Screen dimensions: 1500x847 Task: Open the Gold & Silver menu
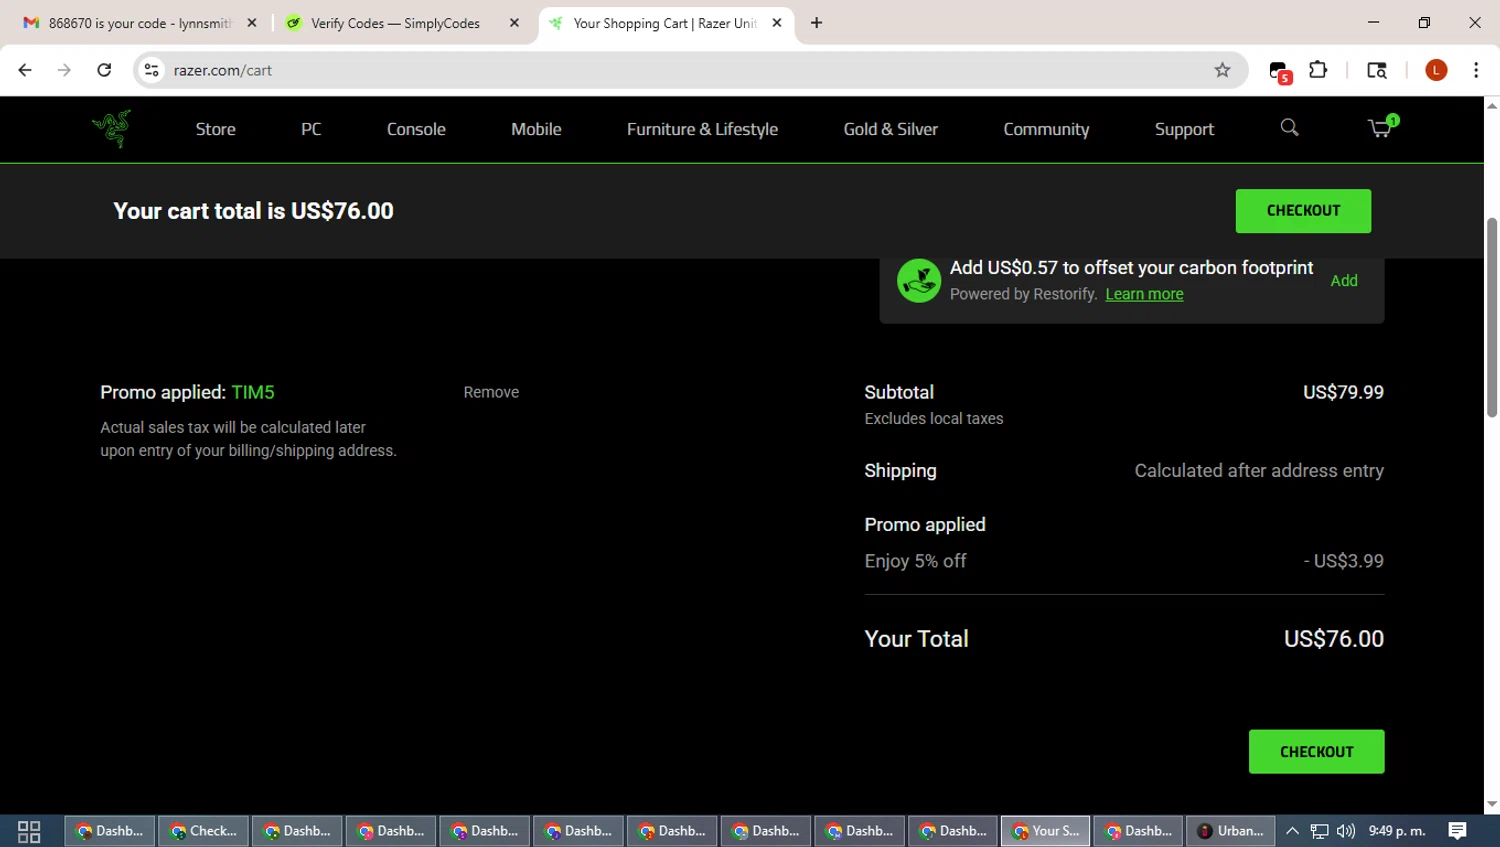coord(891,129)
